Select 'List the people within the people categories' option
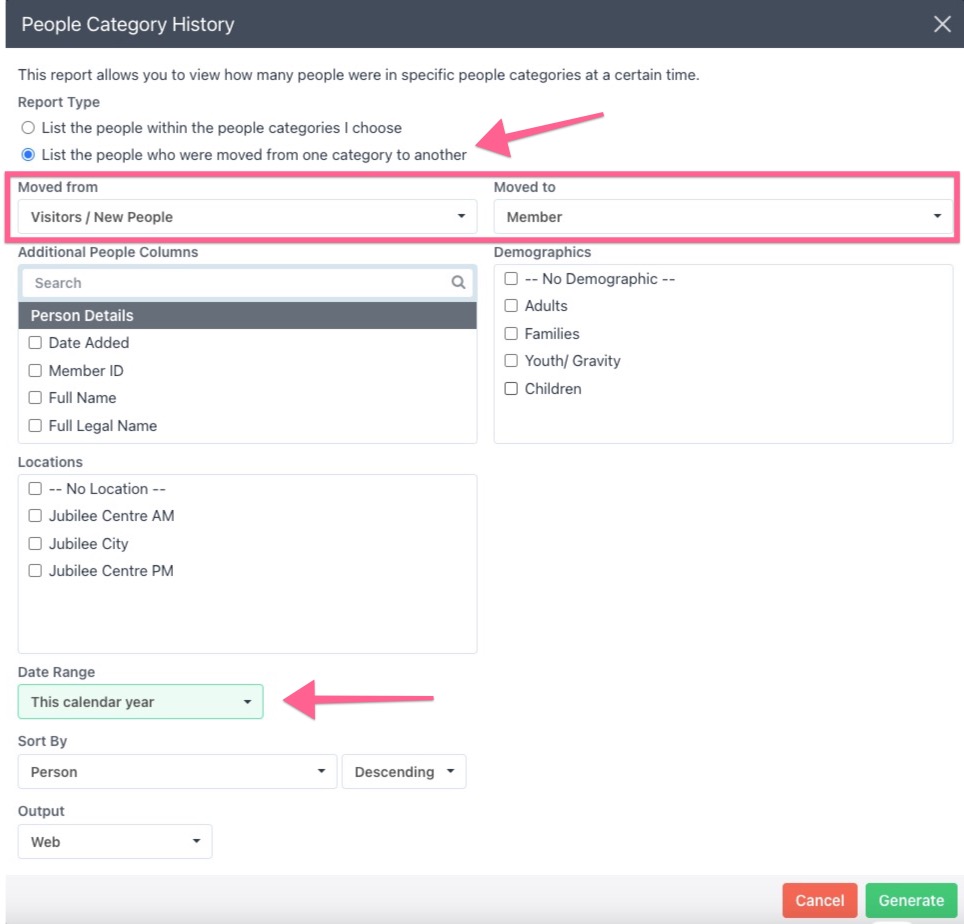The image size is (964, 924). (28, 128)
